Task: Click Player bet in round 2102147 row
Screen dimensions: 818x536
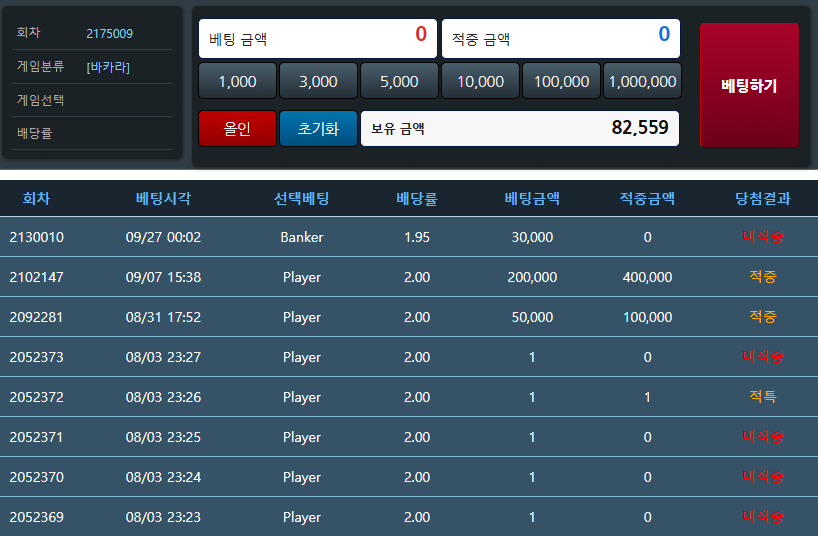Action: [x=302, y=277]
